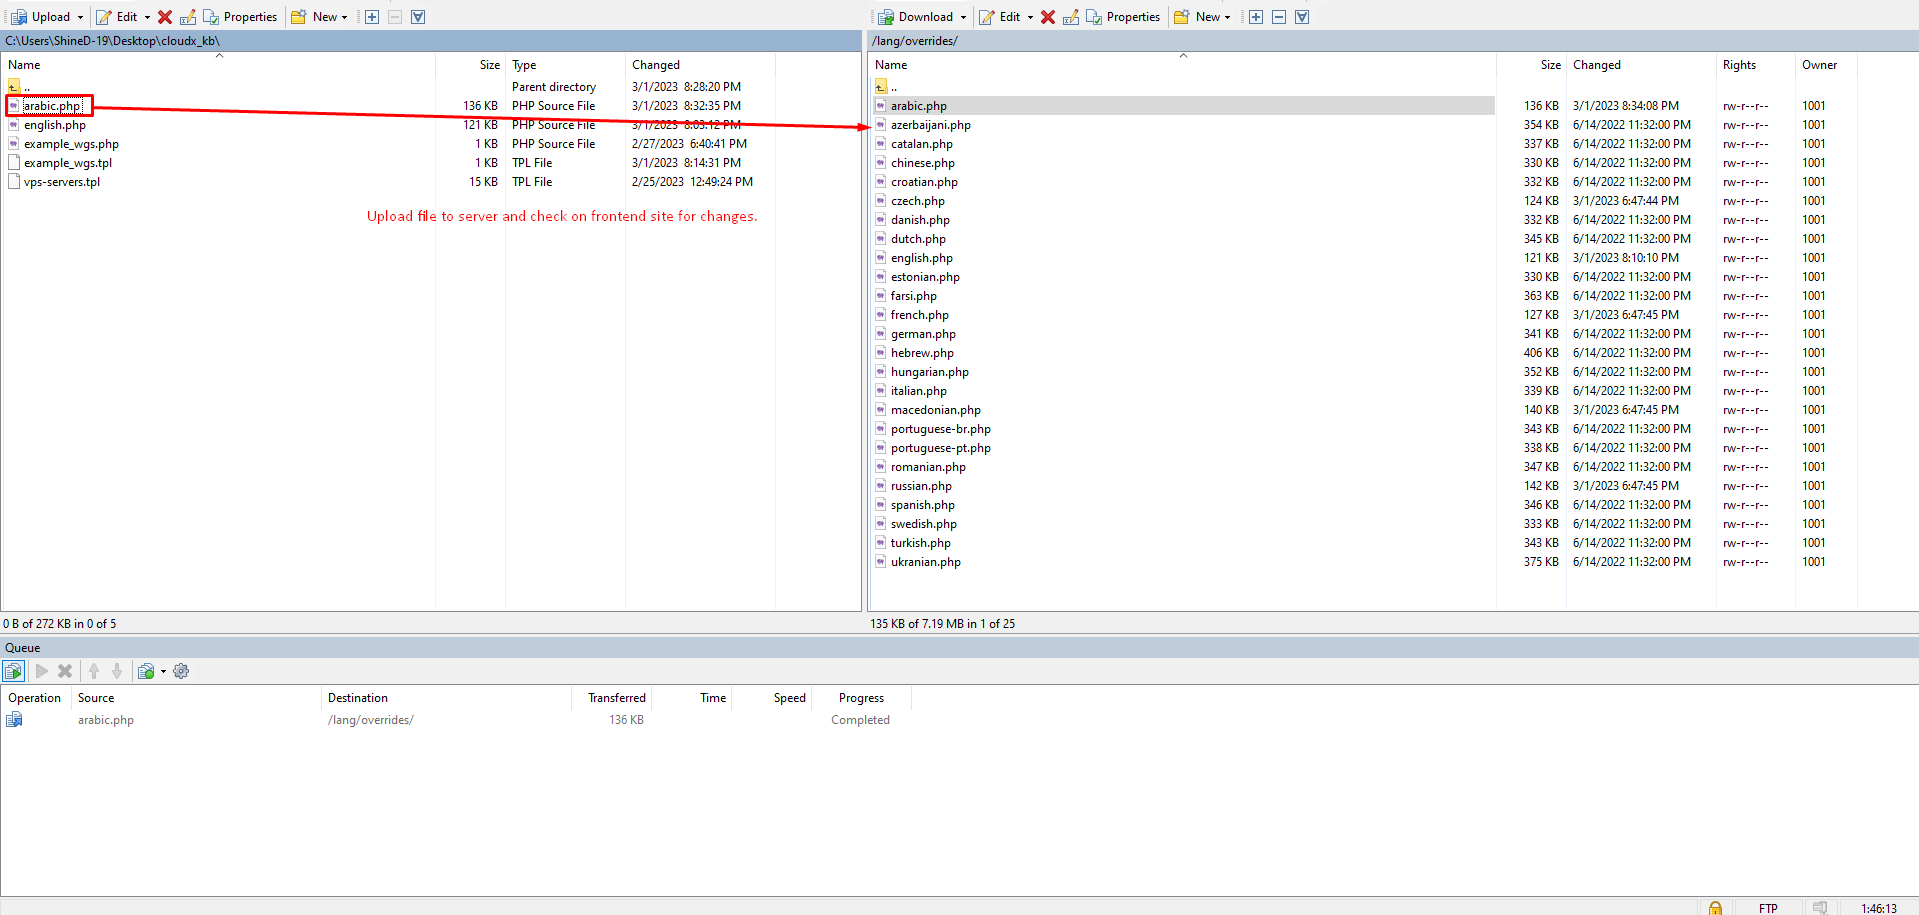
Task: Click the Rename icon in remote toolbar
Action: (x=1071, y=17)
